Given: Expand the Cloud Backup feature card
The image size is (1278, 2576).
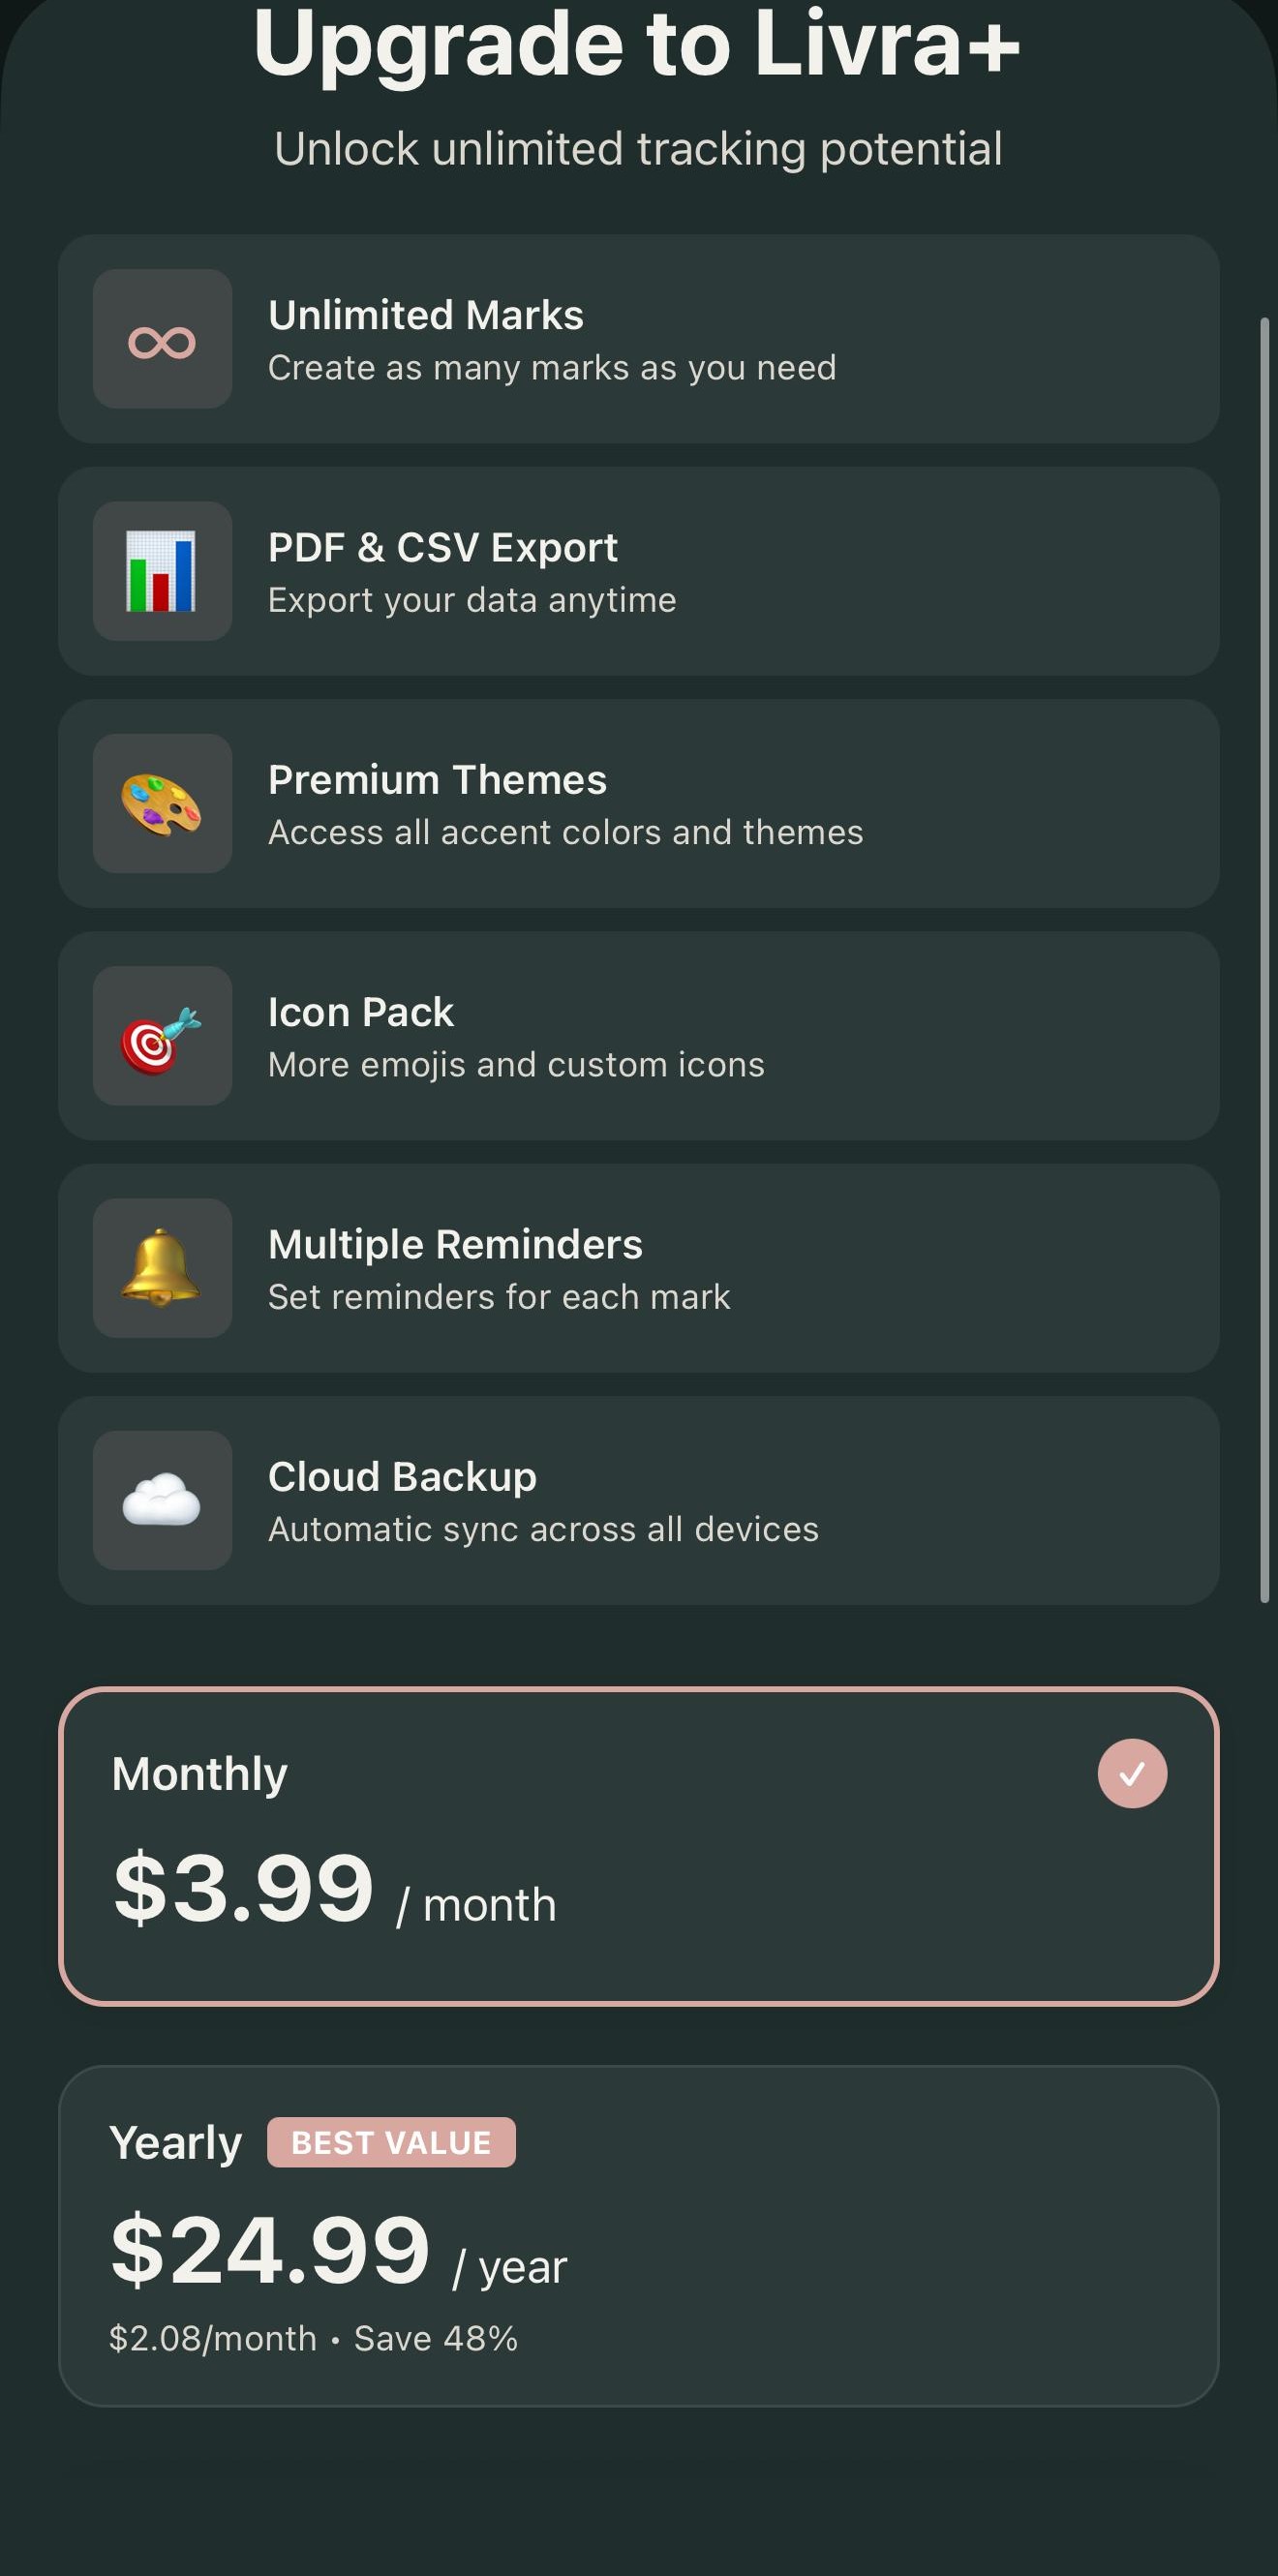Looking at the screenshot, I should click(638, 1500).
